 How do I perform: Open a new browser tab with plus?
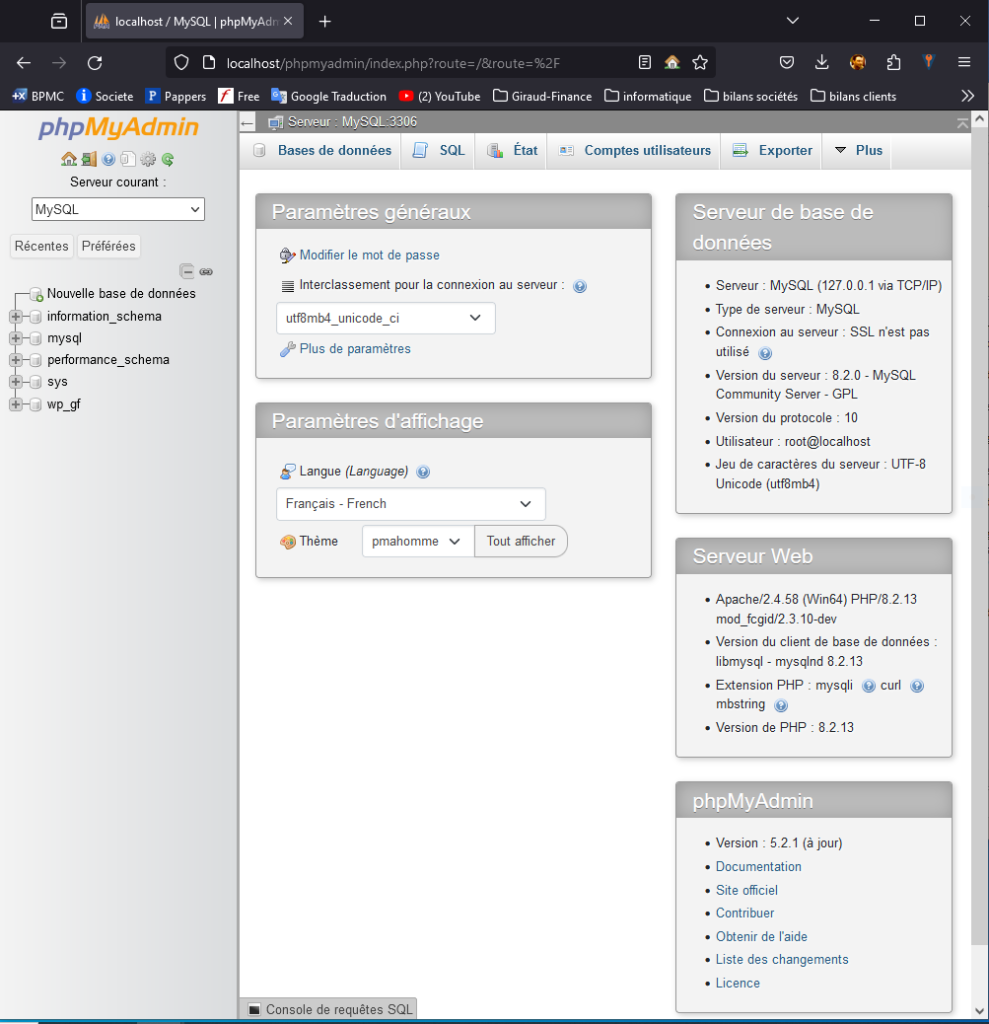(x=325, y=22)
